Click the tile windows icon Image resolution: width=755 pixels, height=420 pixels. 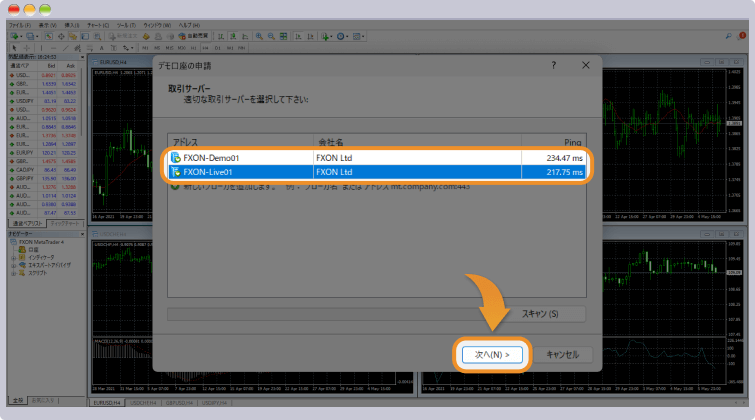(x=284, y=36)
